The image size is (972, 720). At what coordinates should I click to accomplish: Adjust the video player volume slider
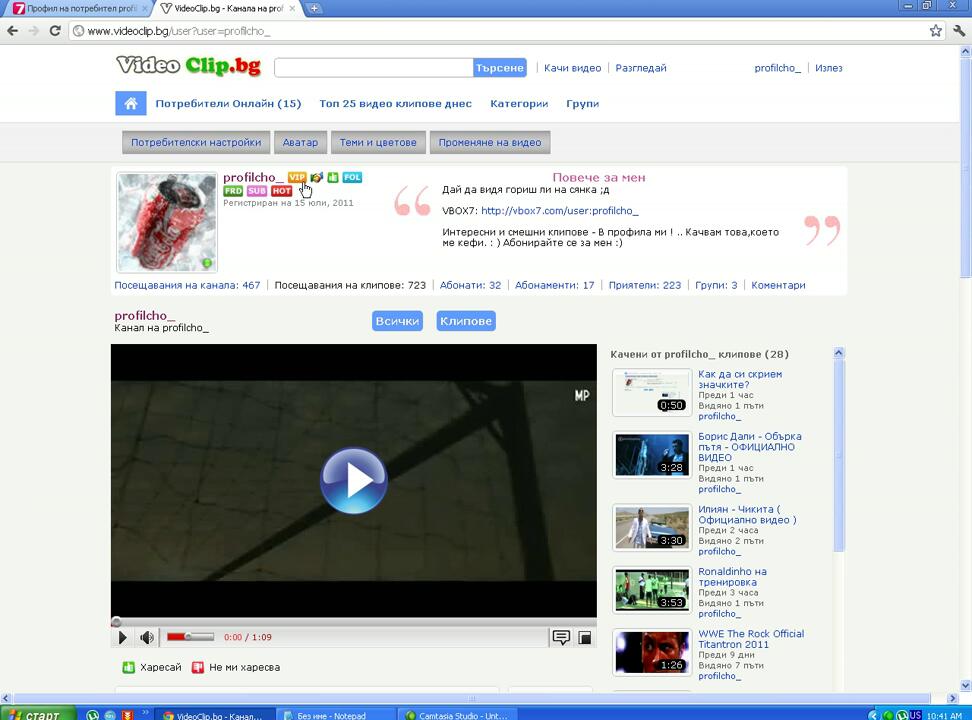(x=188, y=637)
